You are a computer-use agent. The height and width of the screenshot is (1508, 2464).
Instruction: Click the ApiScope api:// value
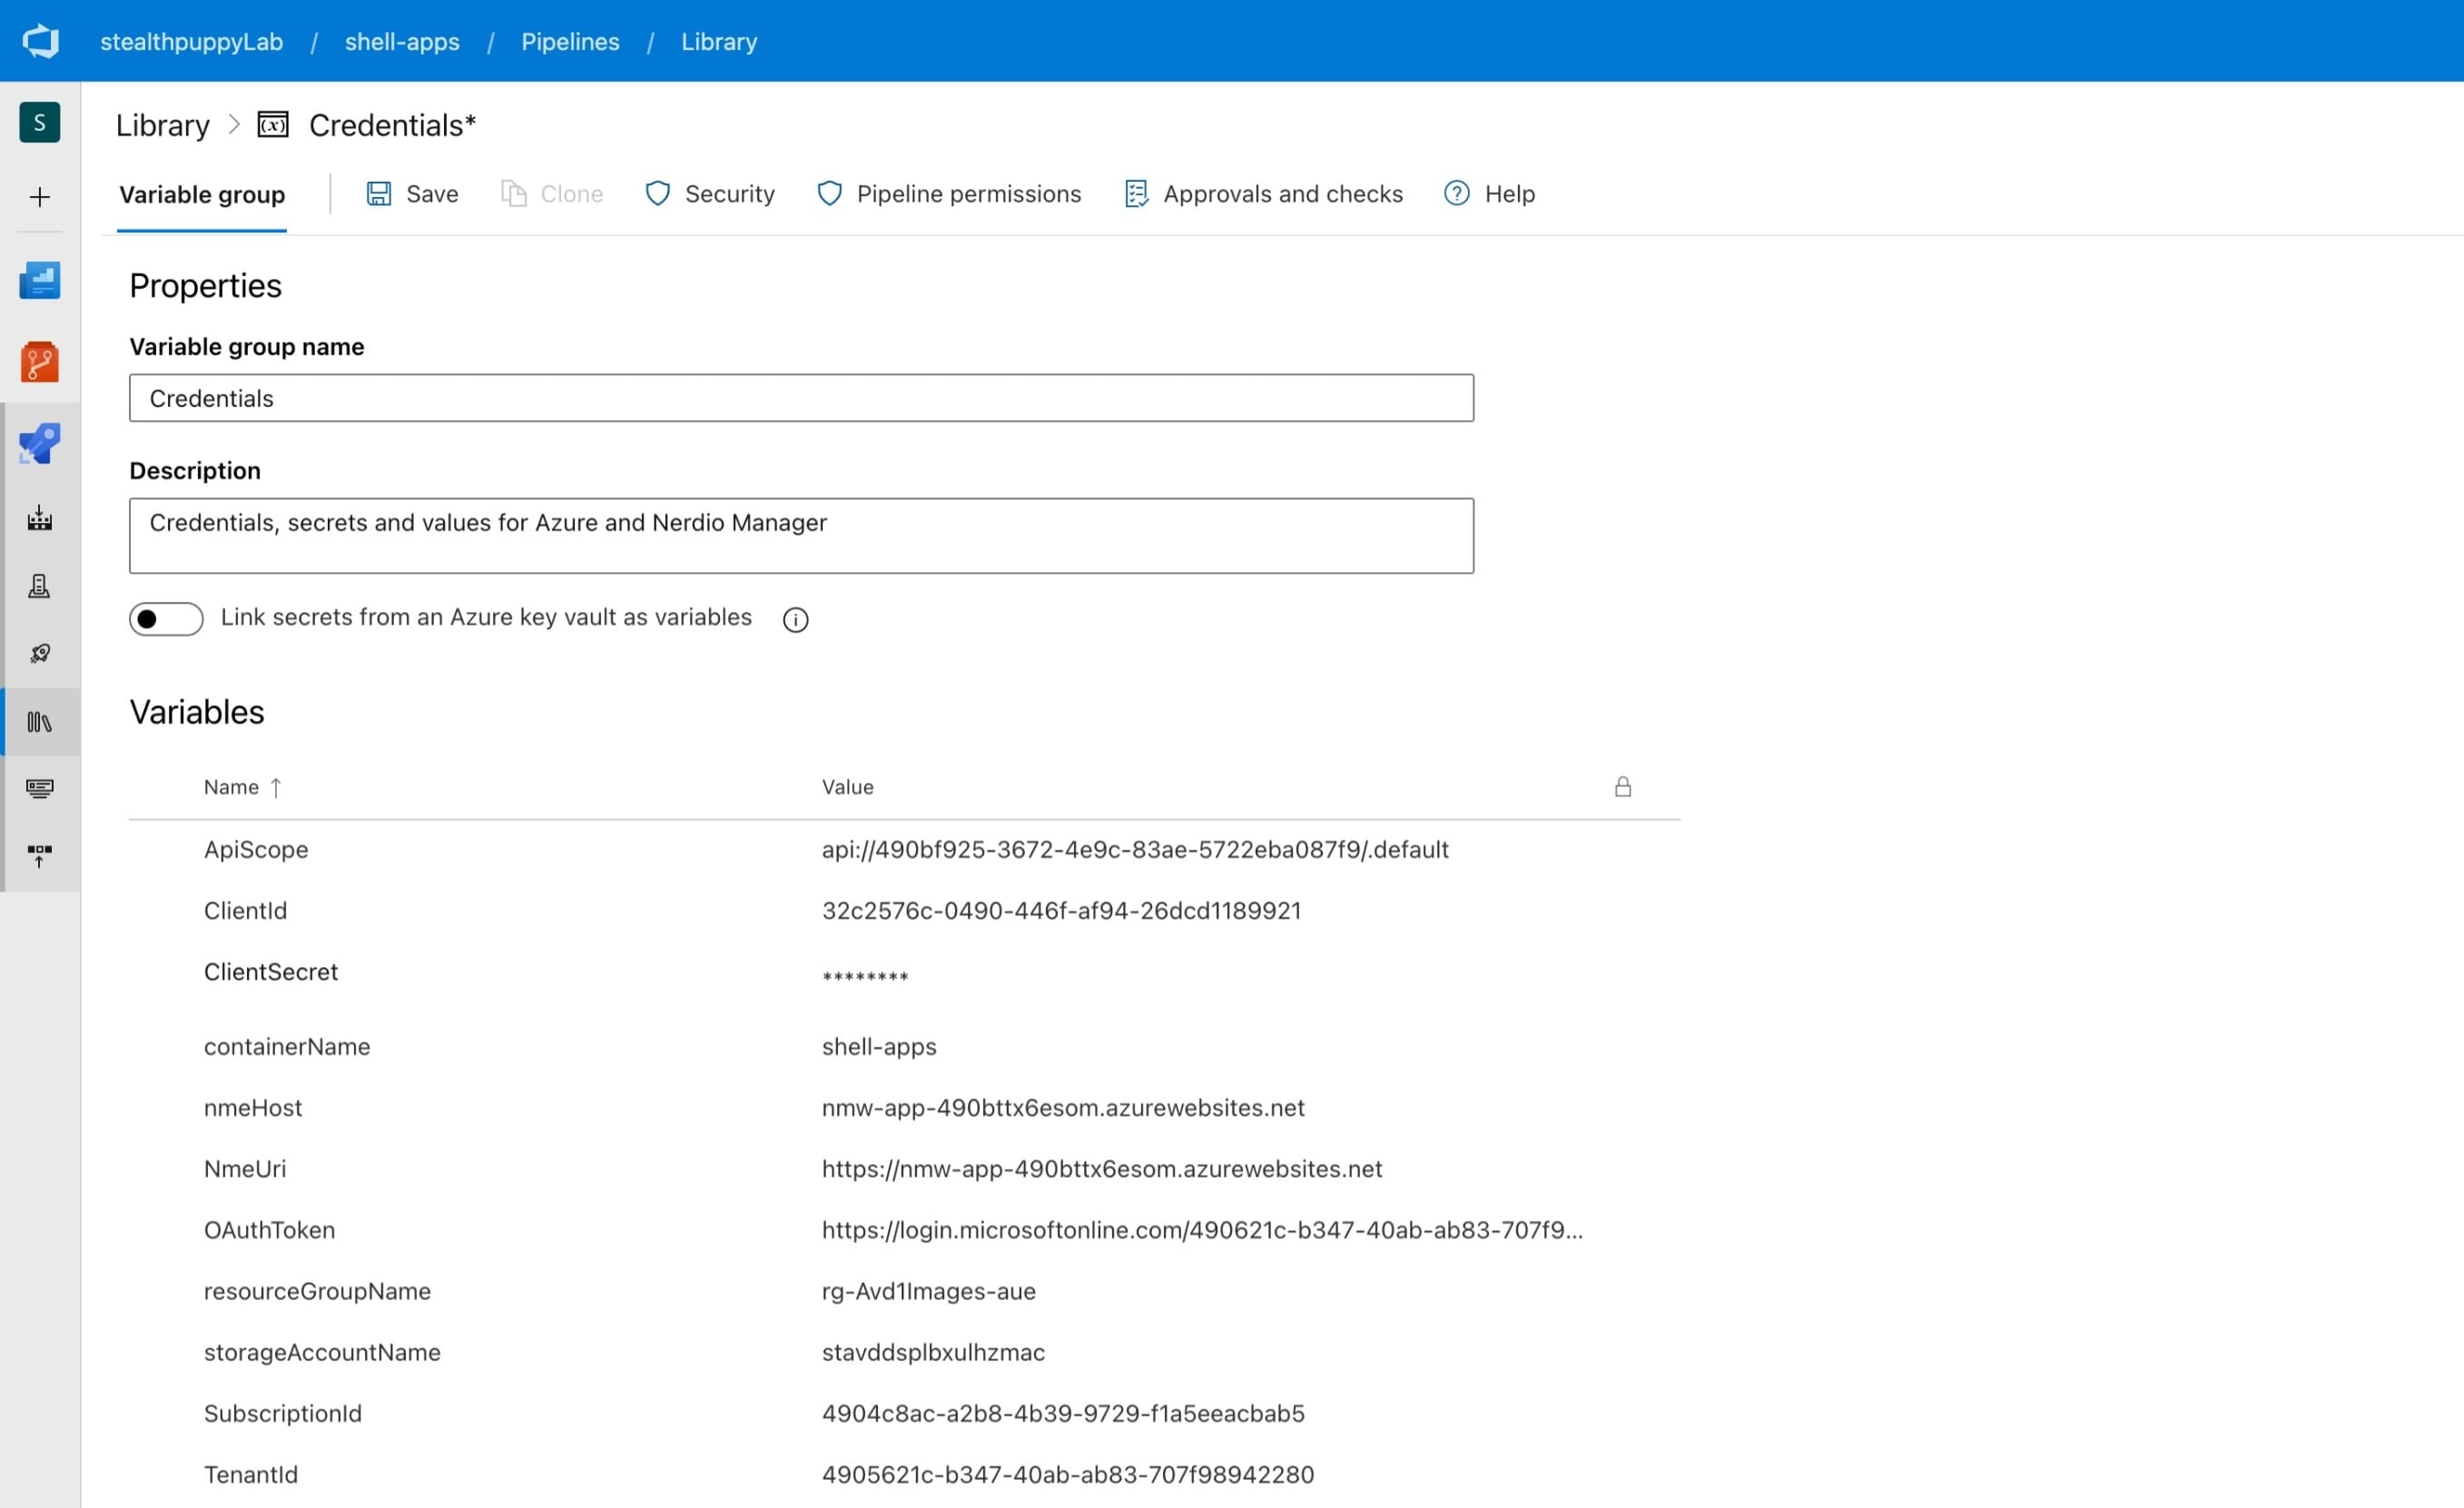pos(1135,849)
